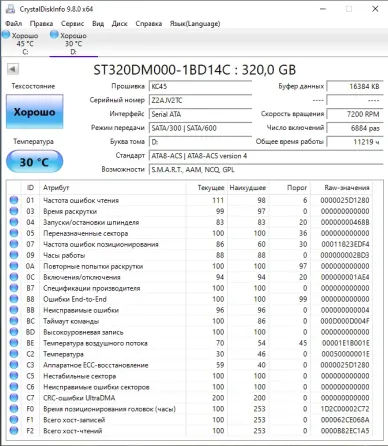
Task: Click status icon for BC Таймаут команды
Action: click(x=14, y=321)
